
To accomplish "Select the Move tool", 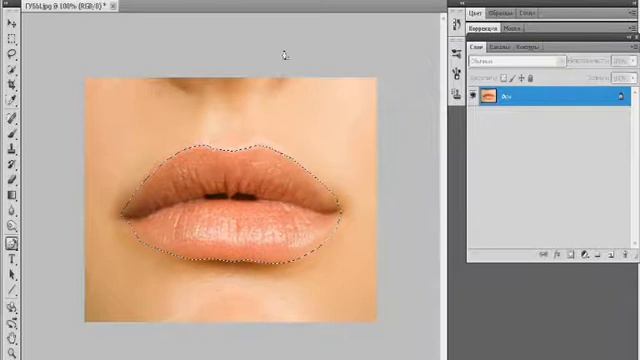I will pyautogui.click(x=11, y=23).
